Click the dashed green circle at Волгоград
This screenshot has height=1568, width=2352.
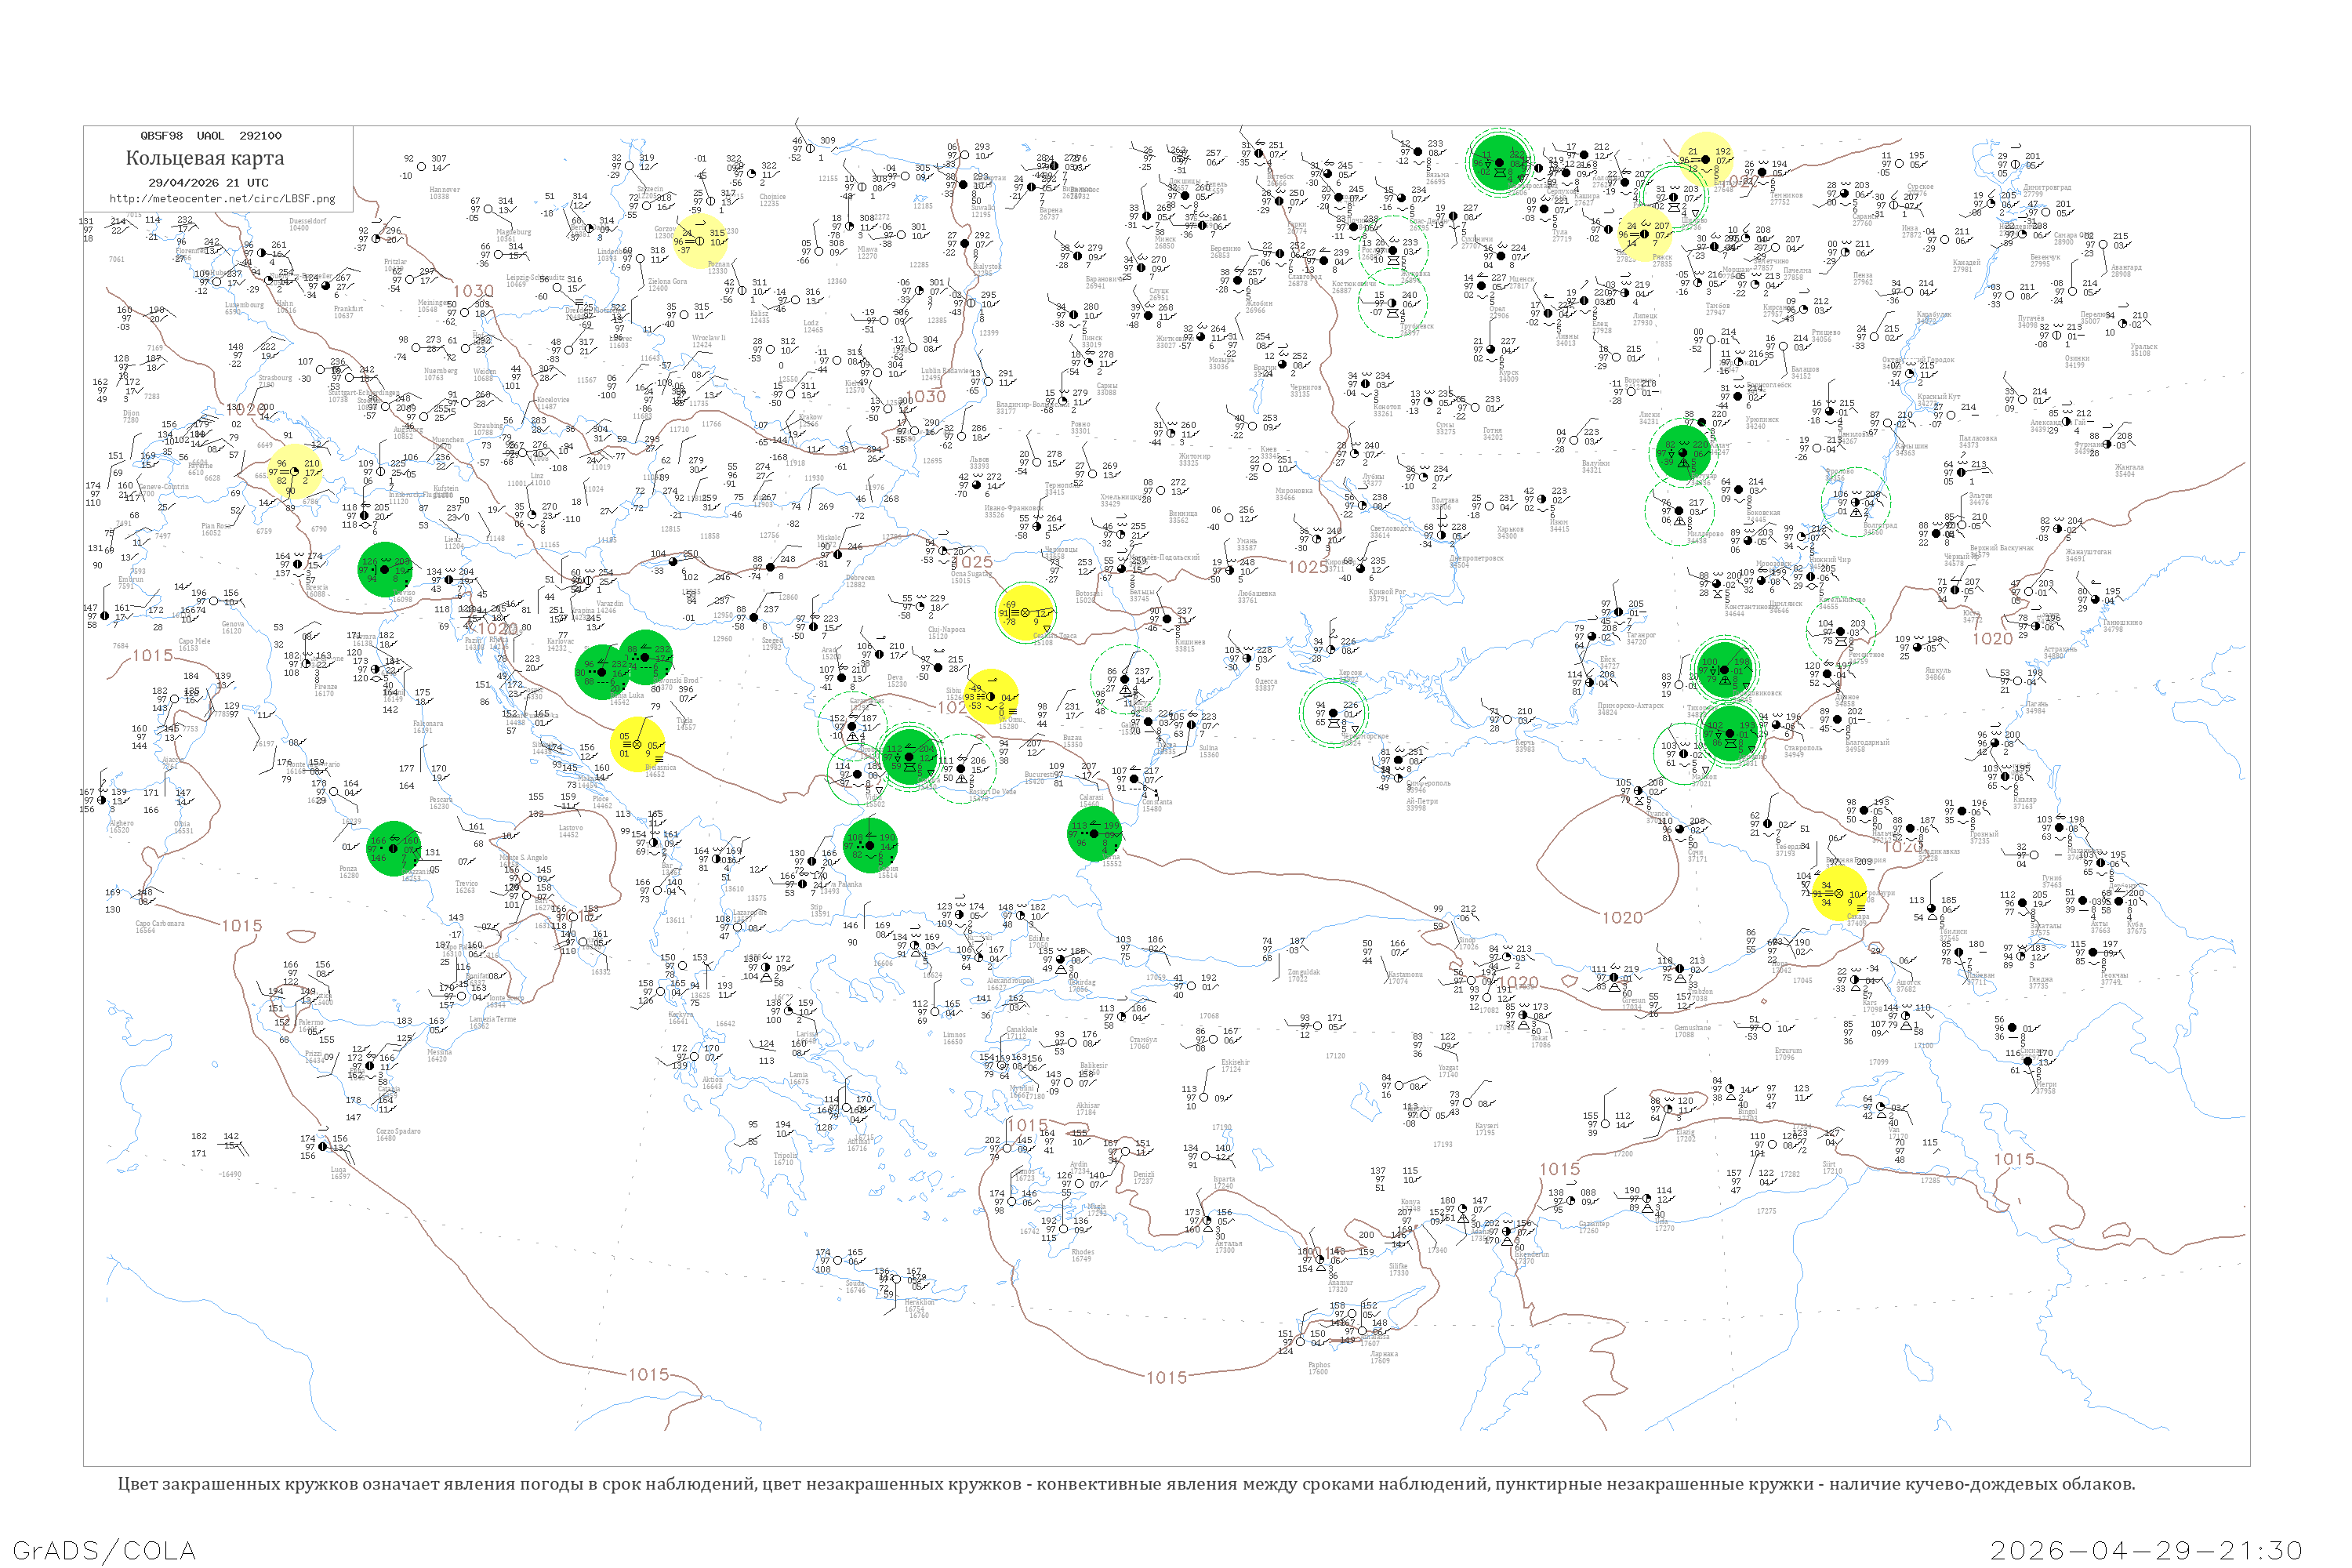[x=1855, y=502]
